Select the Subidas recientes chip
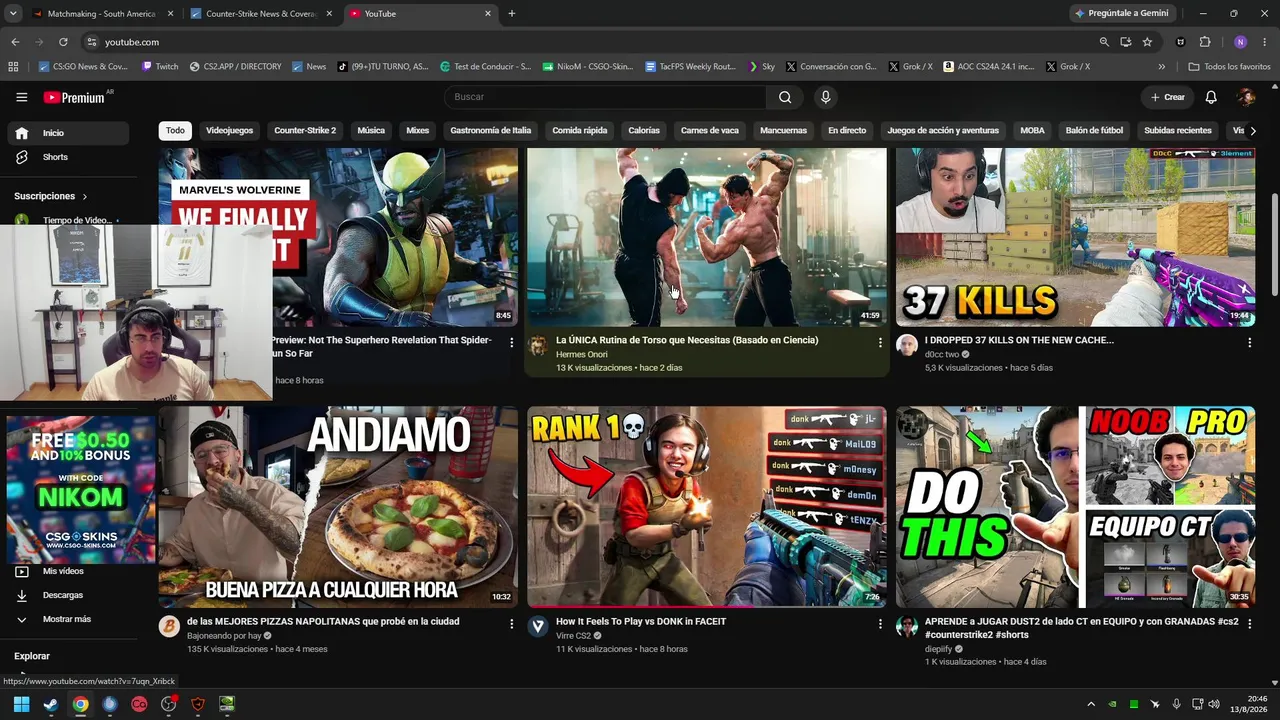This screenshot has height=720, width=1280. (1178, 130)
